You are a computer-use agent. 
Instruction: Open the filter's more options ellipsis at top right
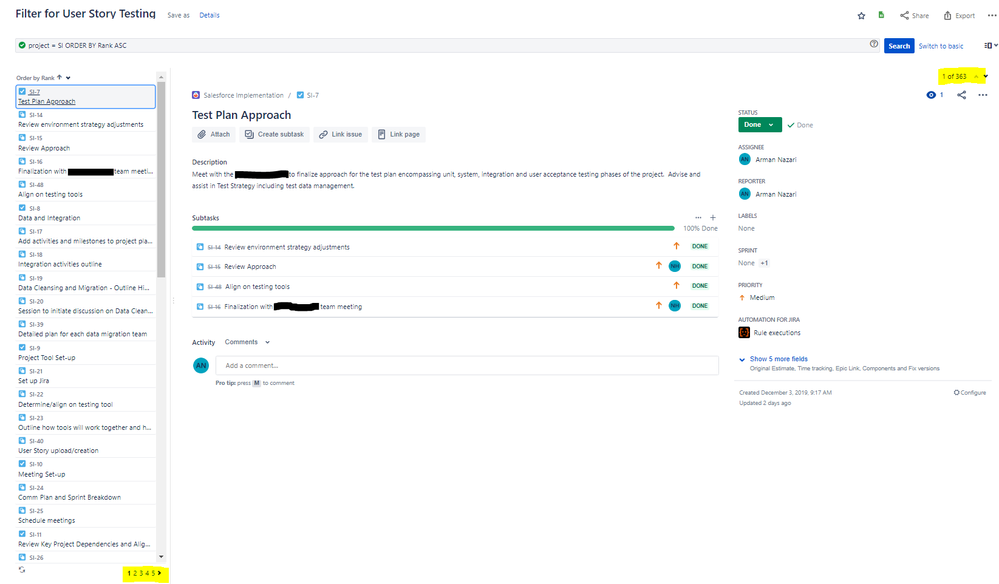[991, 15]
